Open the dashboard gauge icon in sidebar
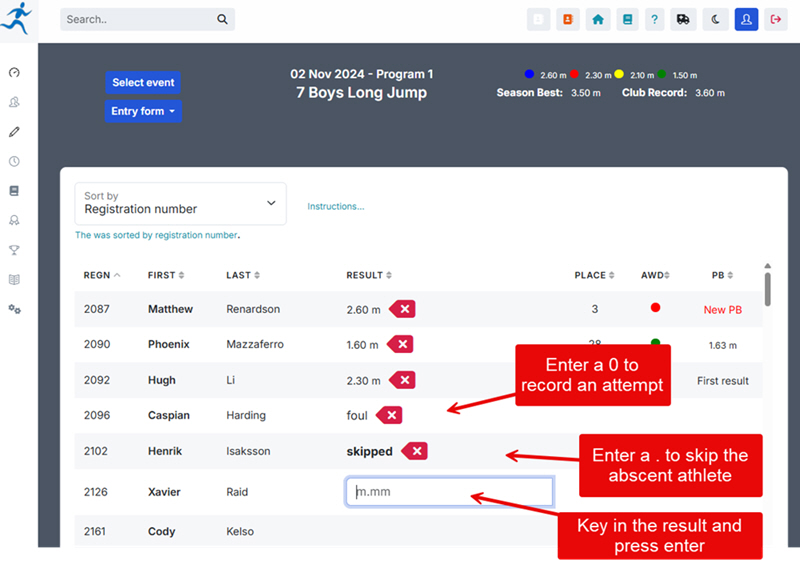800x561 pixels. 15,73
